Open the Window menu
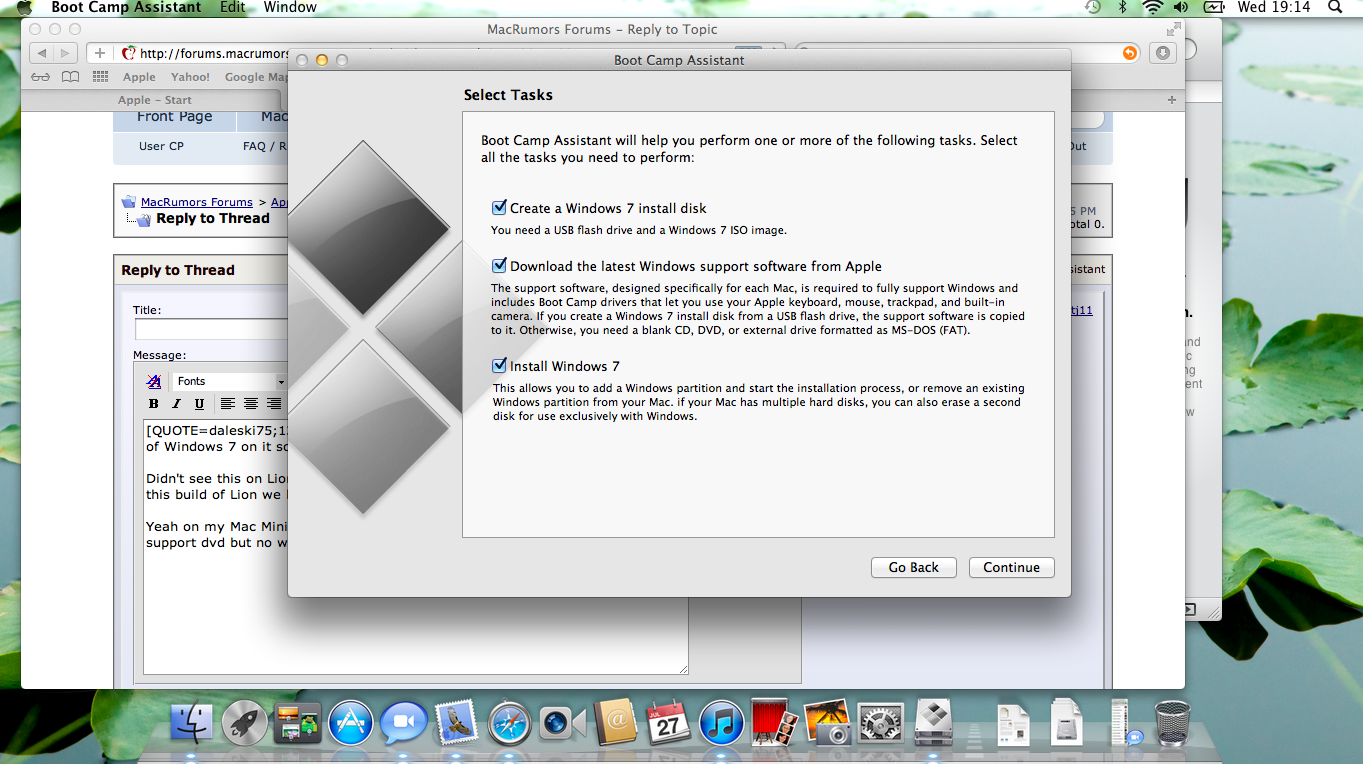Viewport: 1363px width, 764px height. (x=290, y=7)
